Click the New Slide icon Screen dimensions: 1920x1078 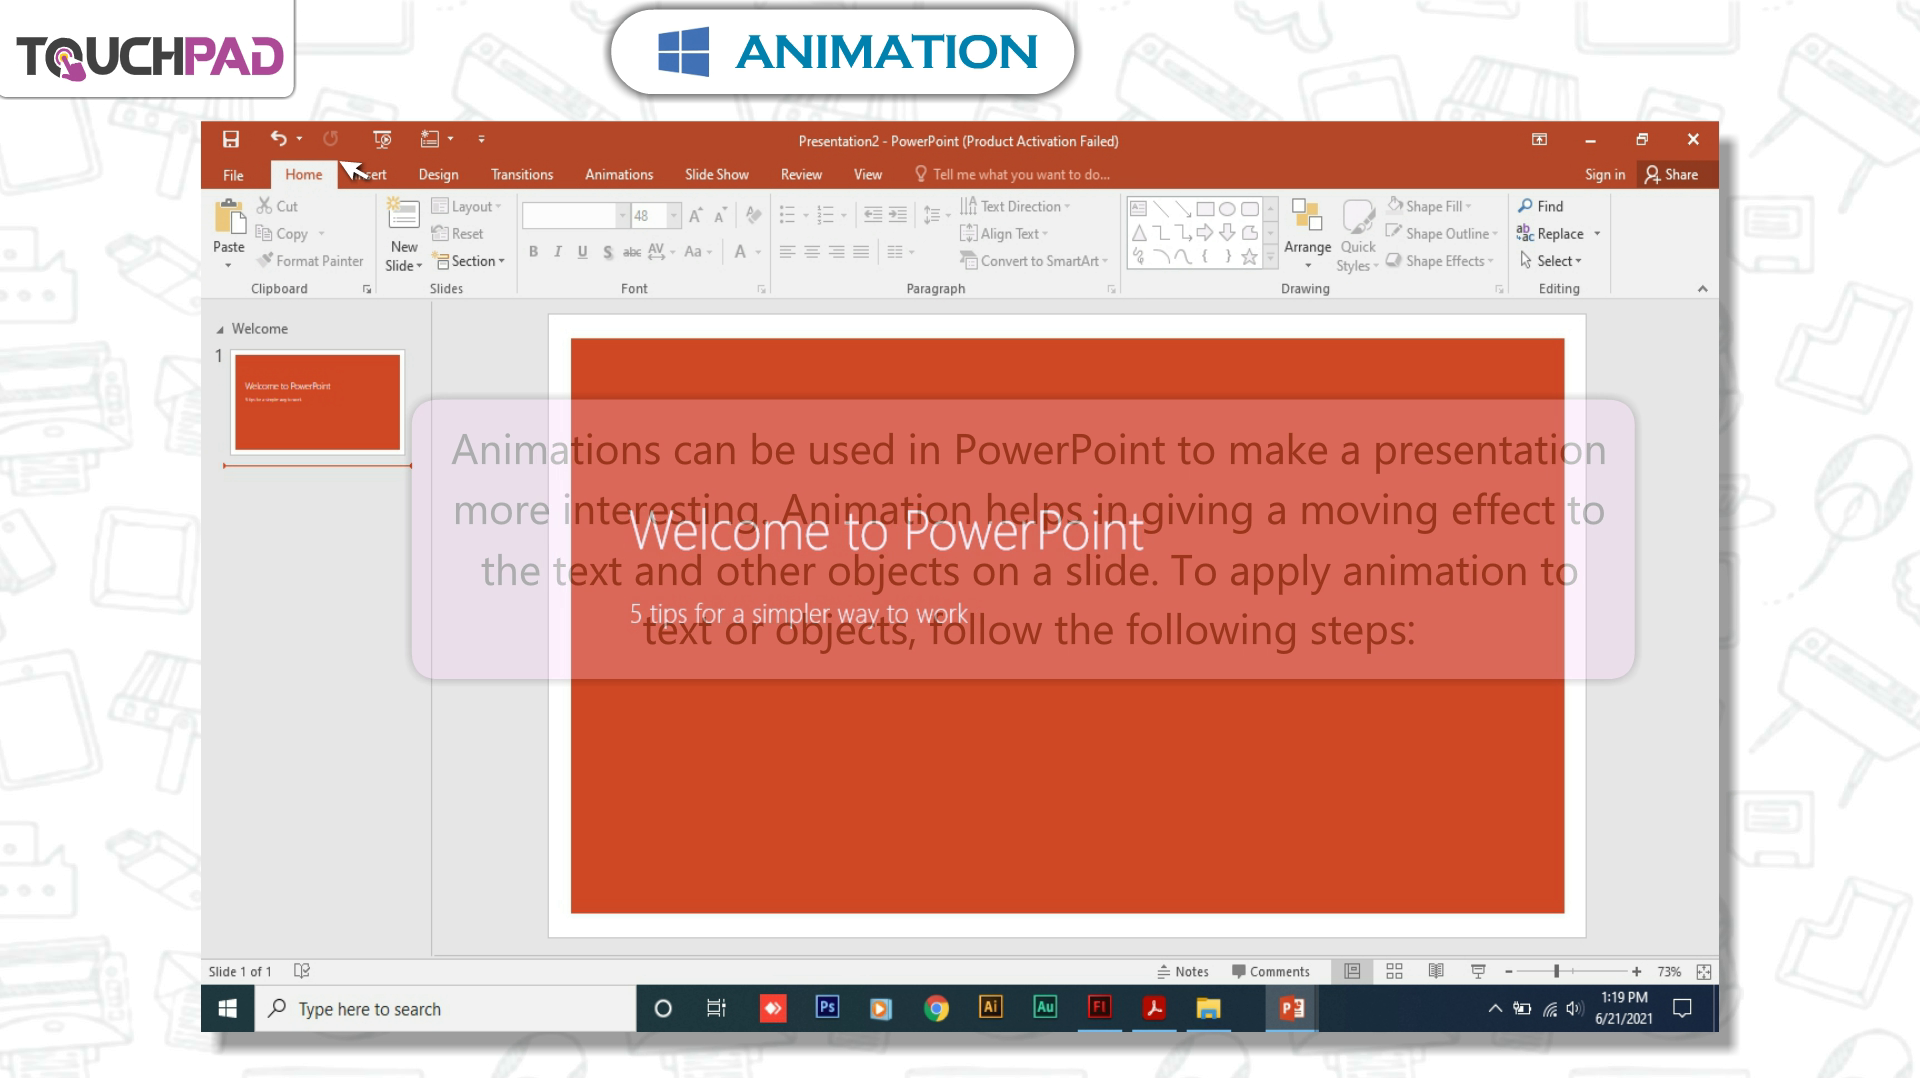click(403, 216)
